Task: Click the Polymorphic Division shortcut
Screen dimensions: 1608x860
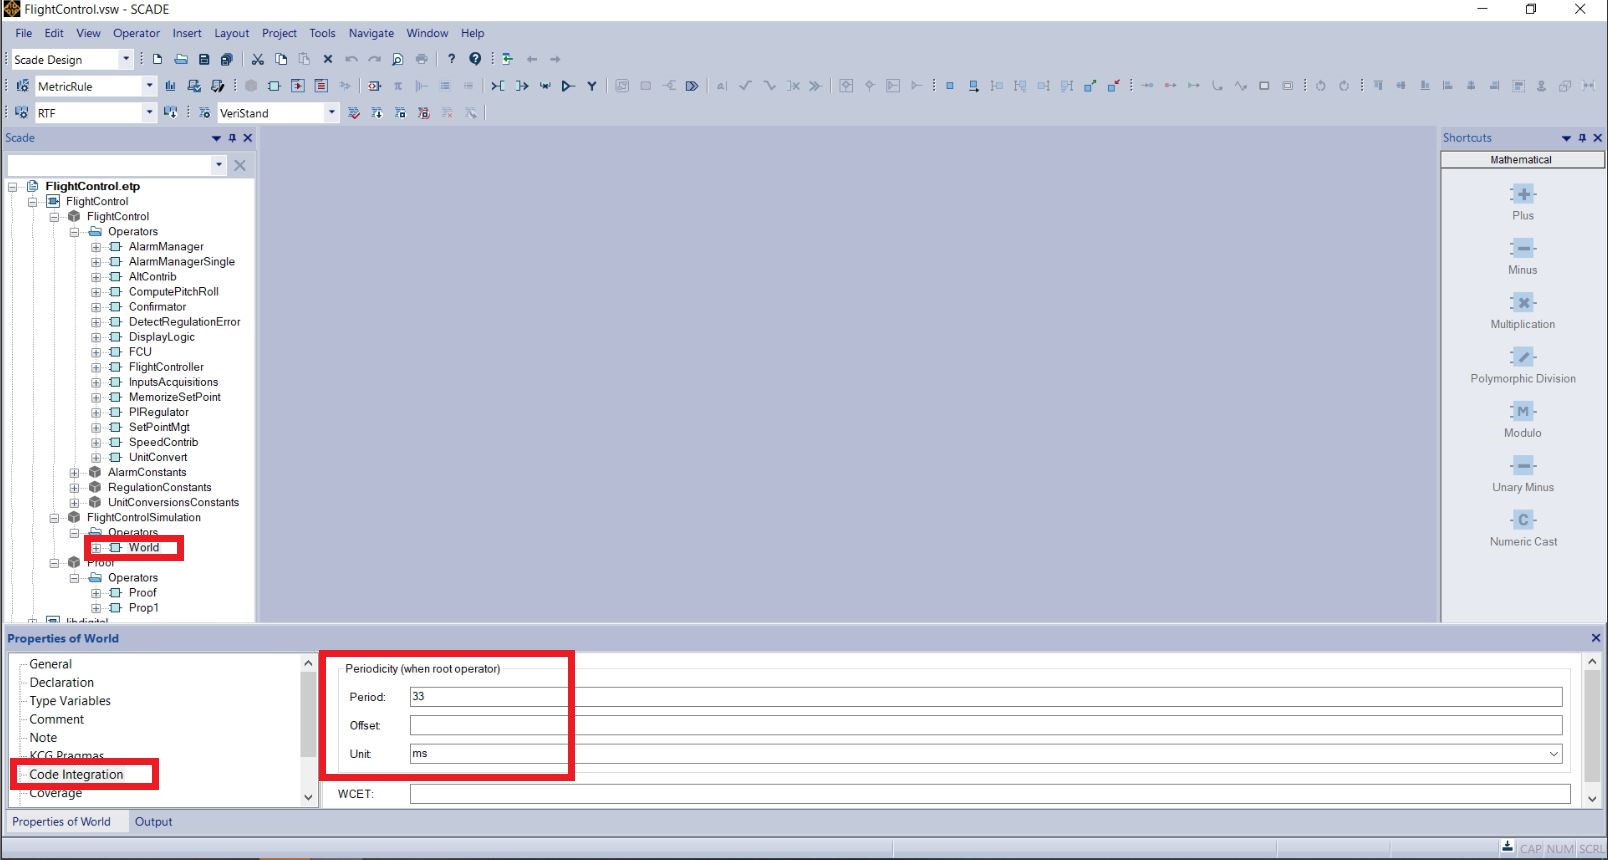Action: pos(1523,364)
